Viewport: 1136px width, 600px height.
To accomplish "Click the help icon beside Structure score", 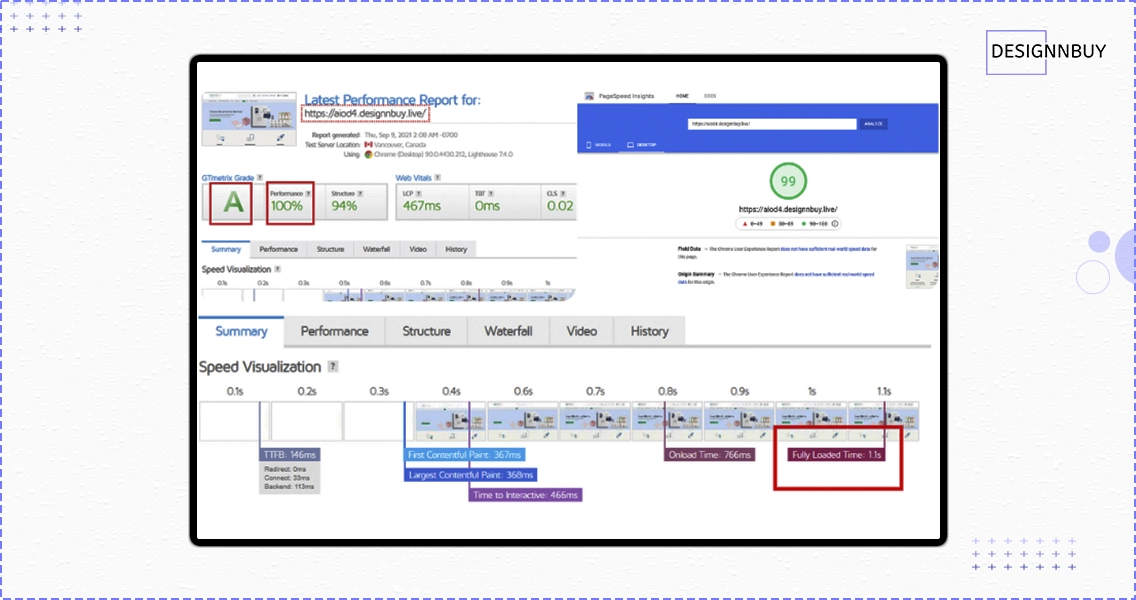I will [x=360, y=193].
